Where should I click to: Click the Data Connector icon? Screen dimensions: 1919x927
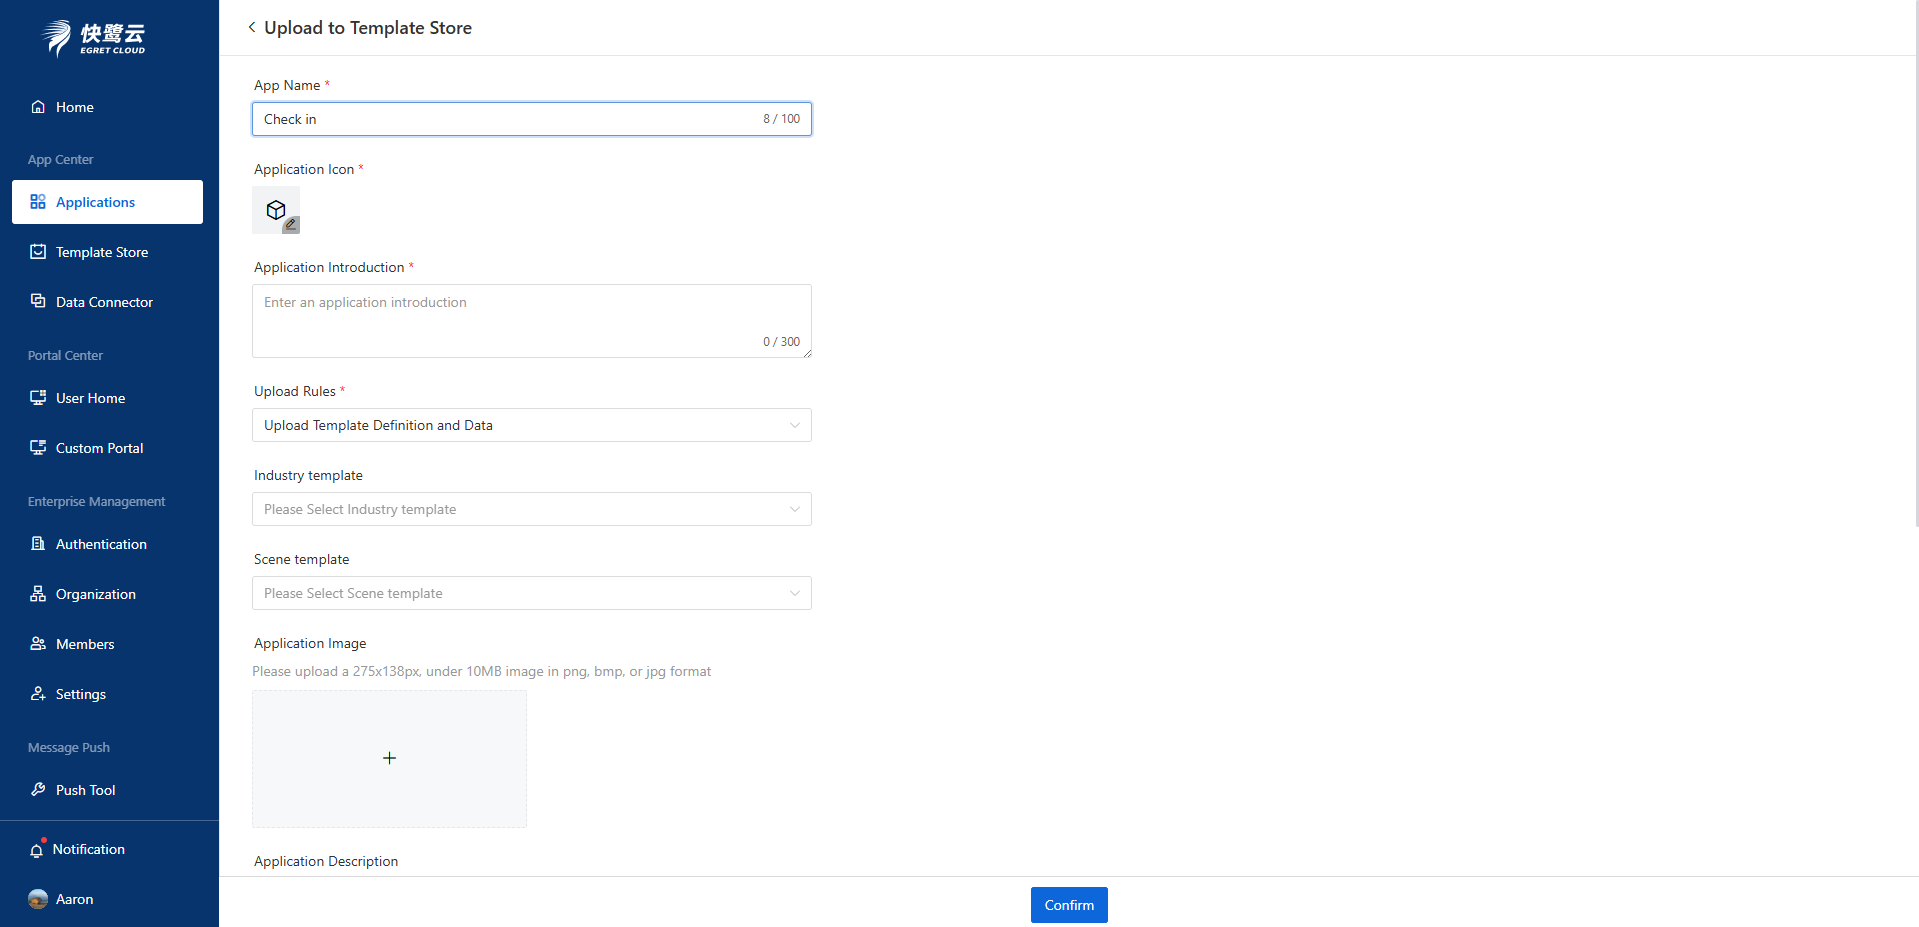coord(38,302)
